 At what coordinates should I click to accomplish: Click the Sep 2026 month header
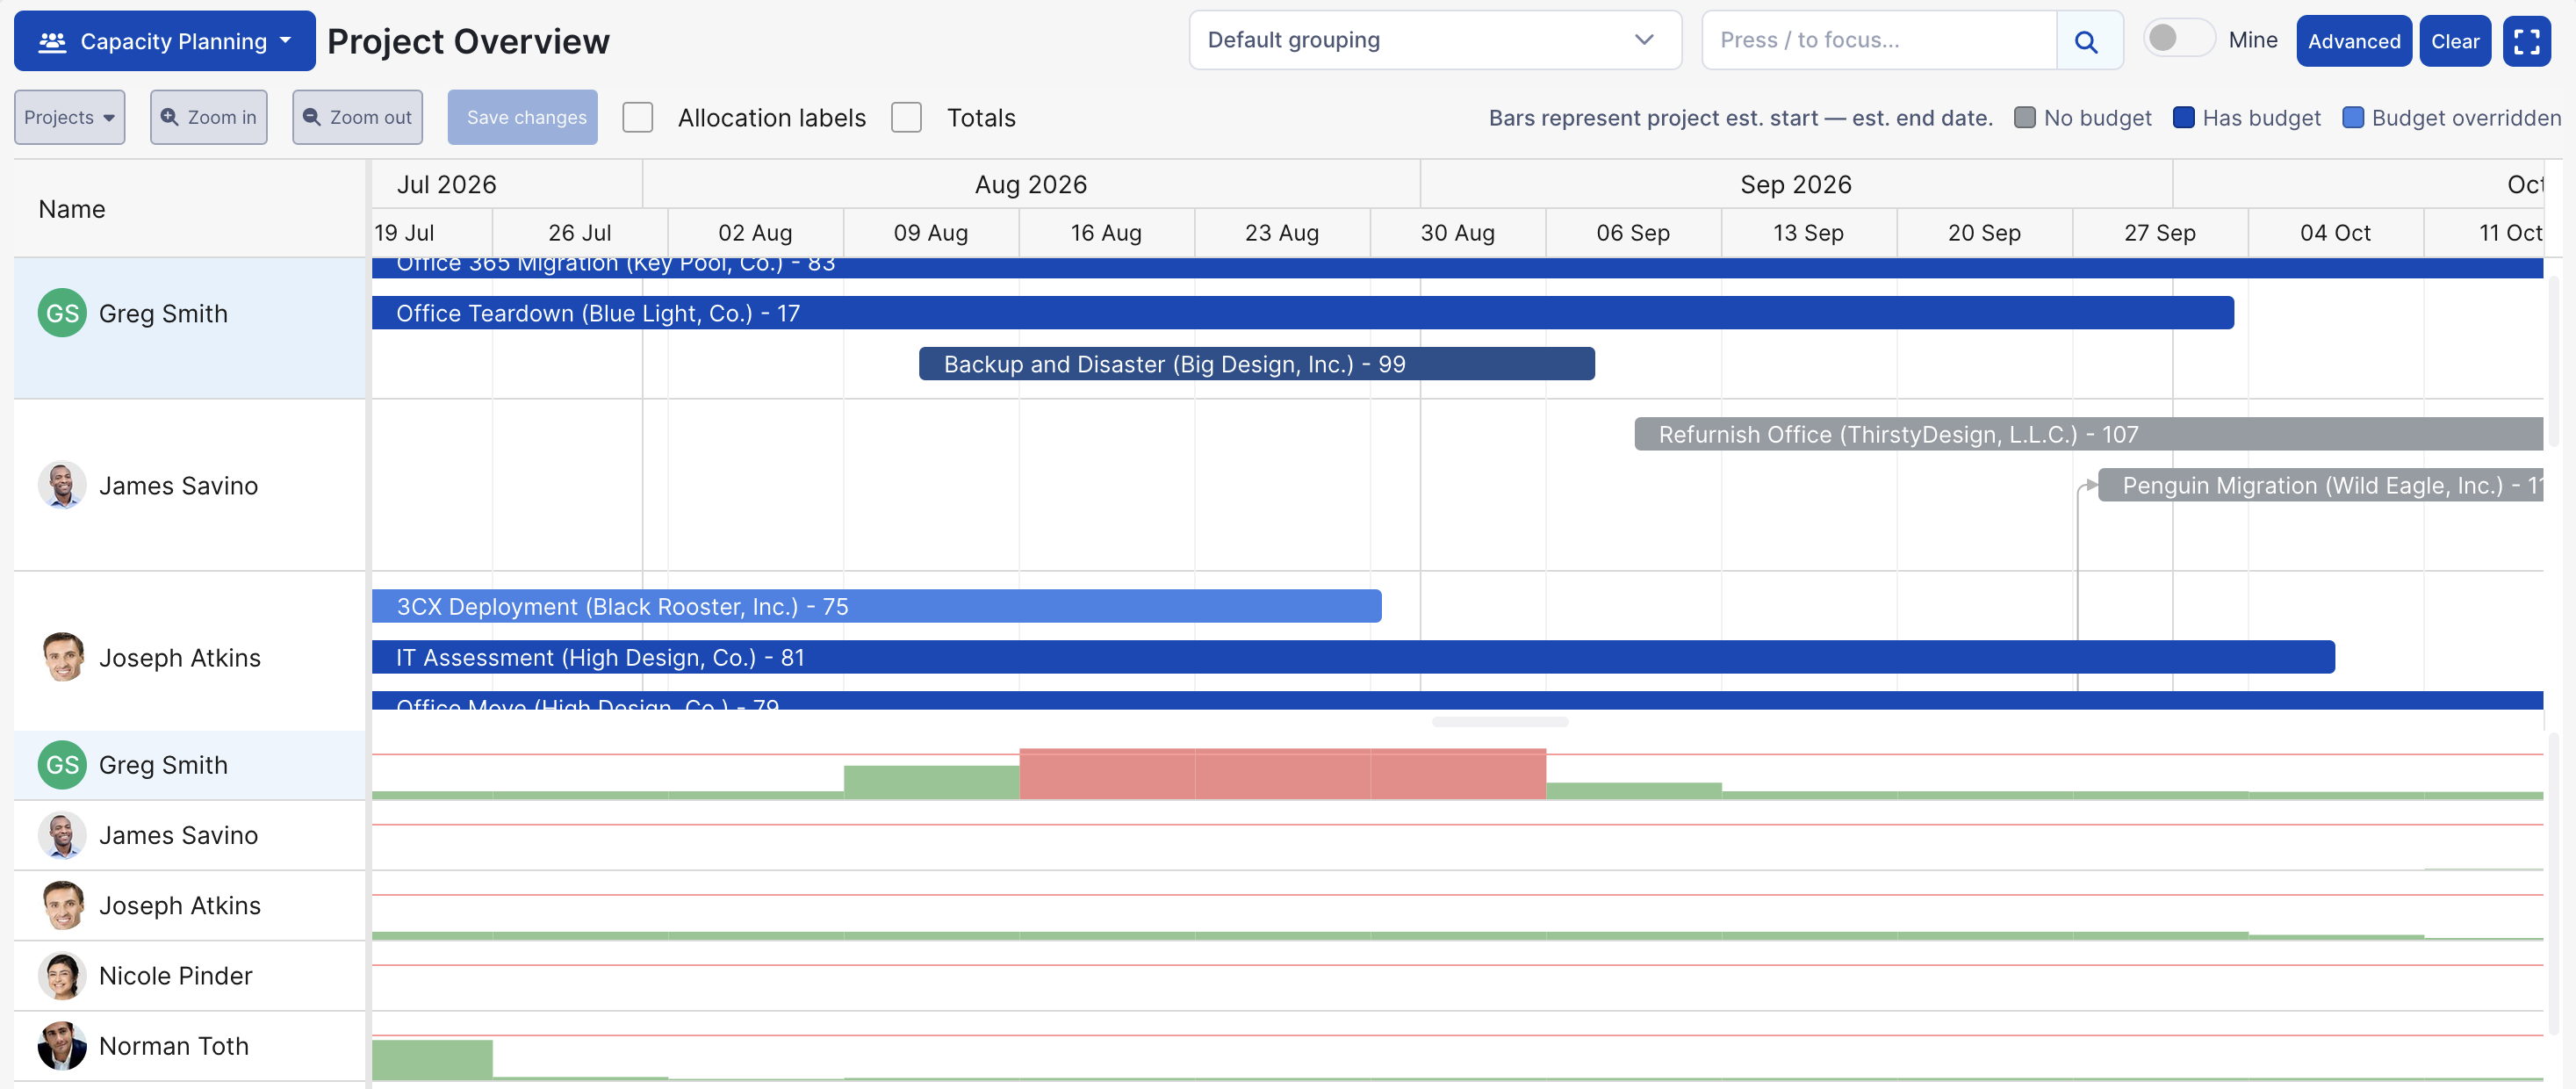[1796, 184]
